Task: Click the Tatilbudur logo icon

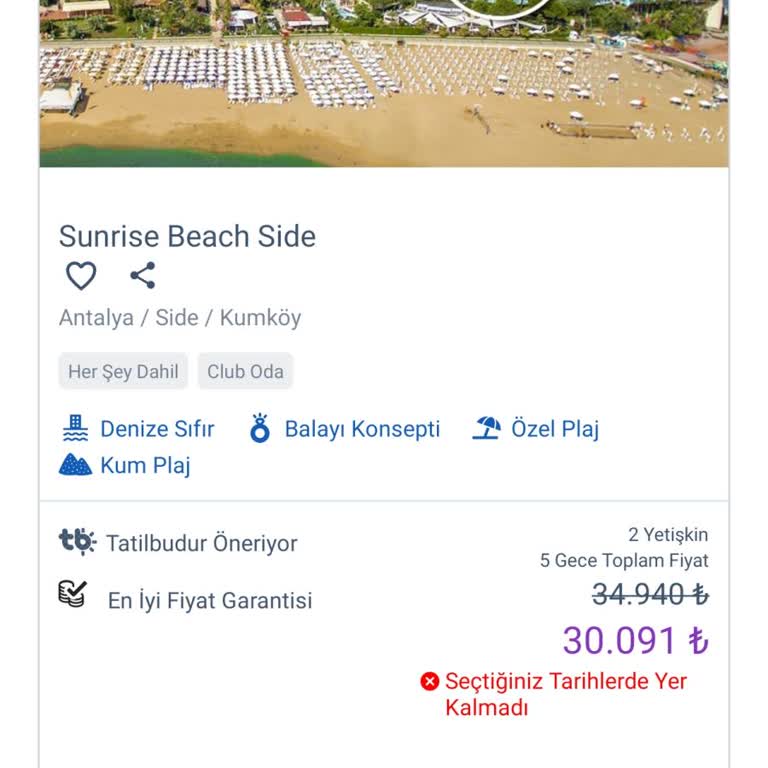Action: tap(77, 542)
